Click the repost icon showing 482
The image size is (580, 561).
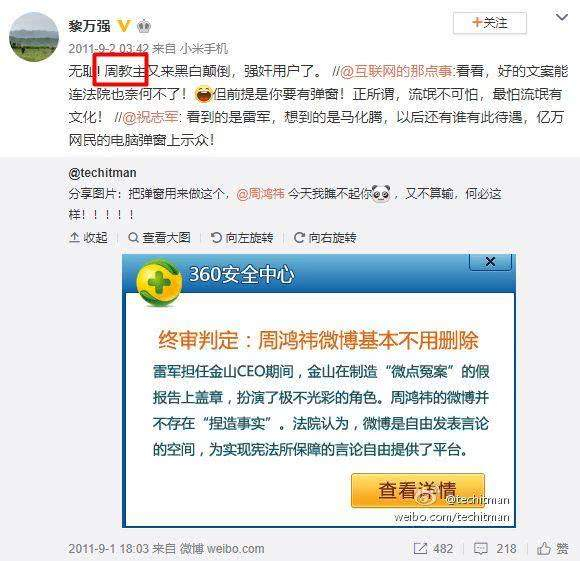pos(433,548)
